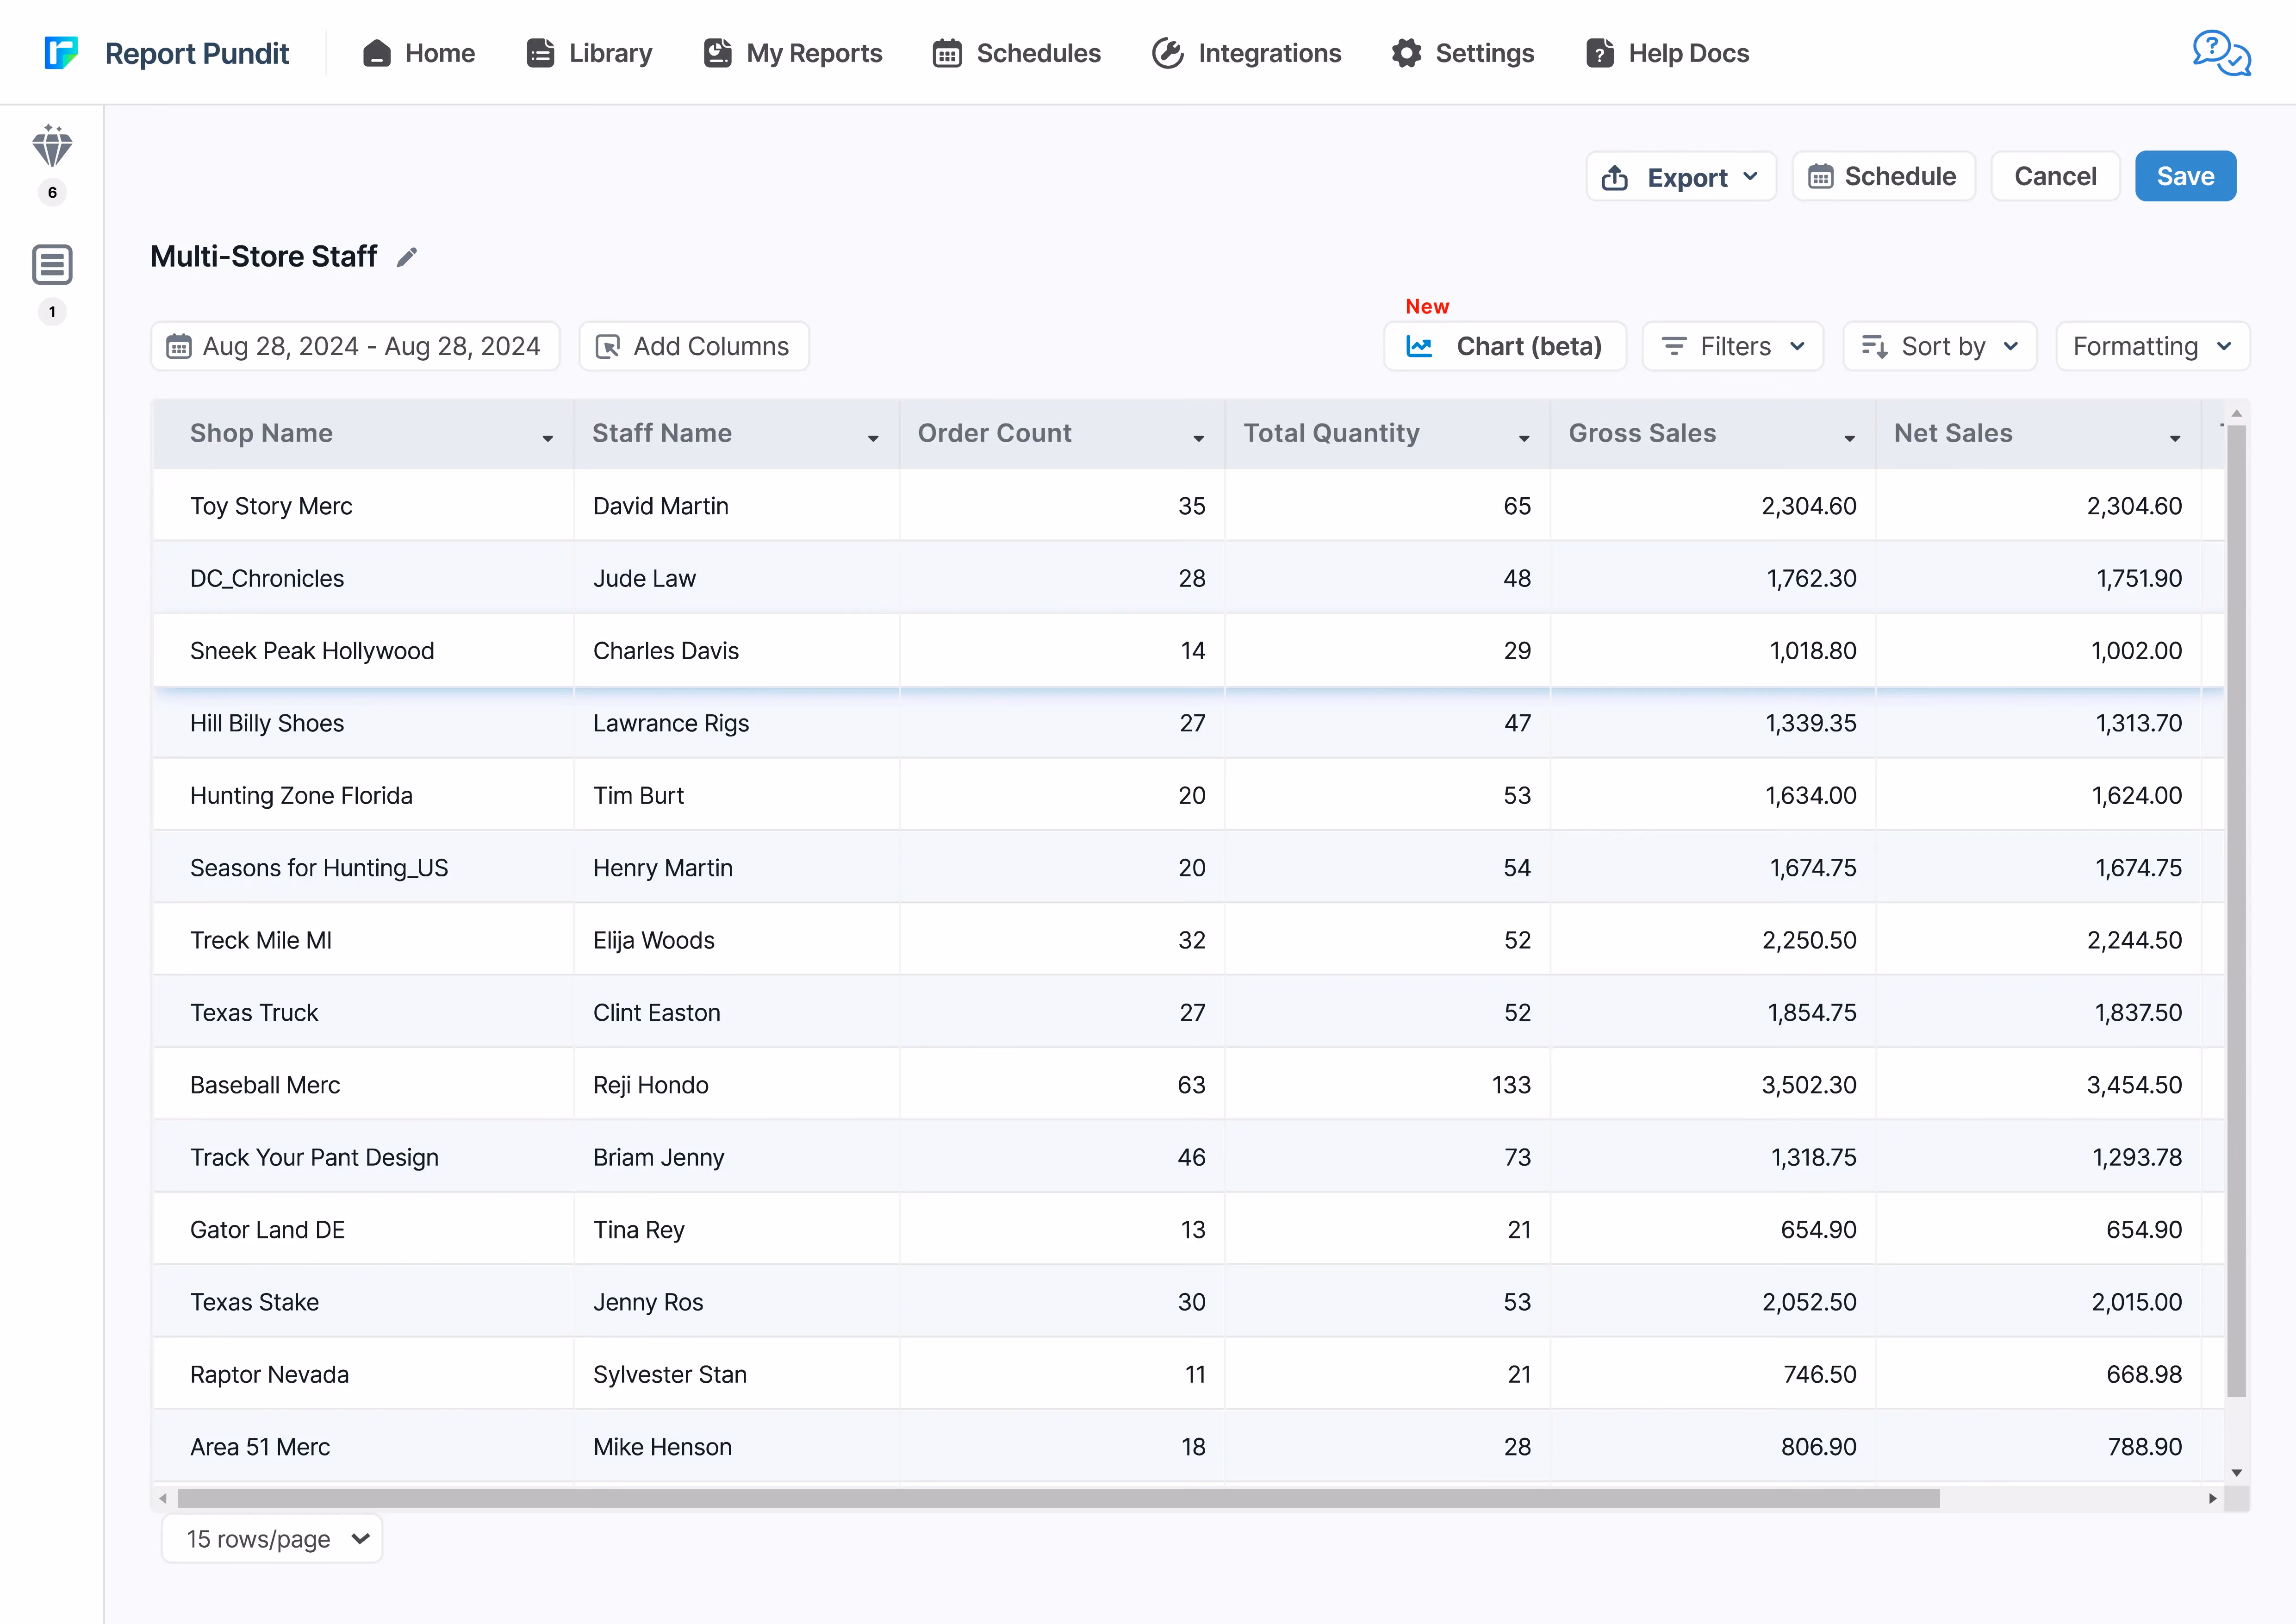This screenshot has height=1624, width=2296.
Task: Save the report
Action: click(x=2185, y=176)
